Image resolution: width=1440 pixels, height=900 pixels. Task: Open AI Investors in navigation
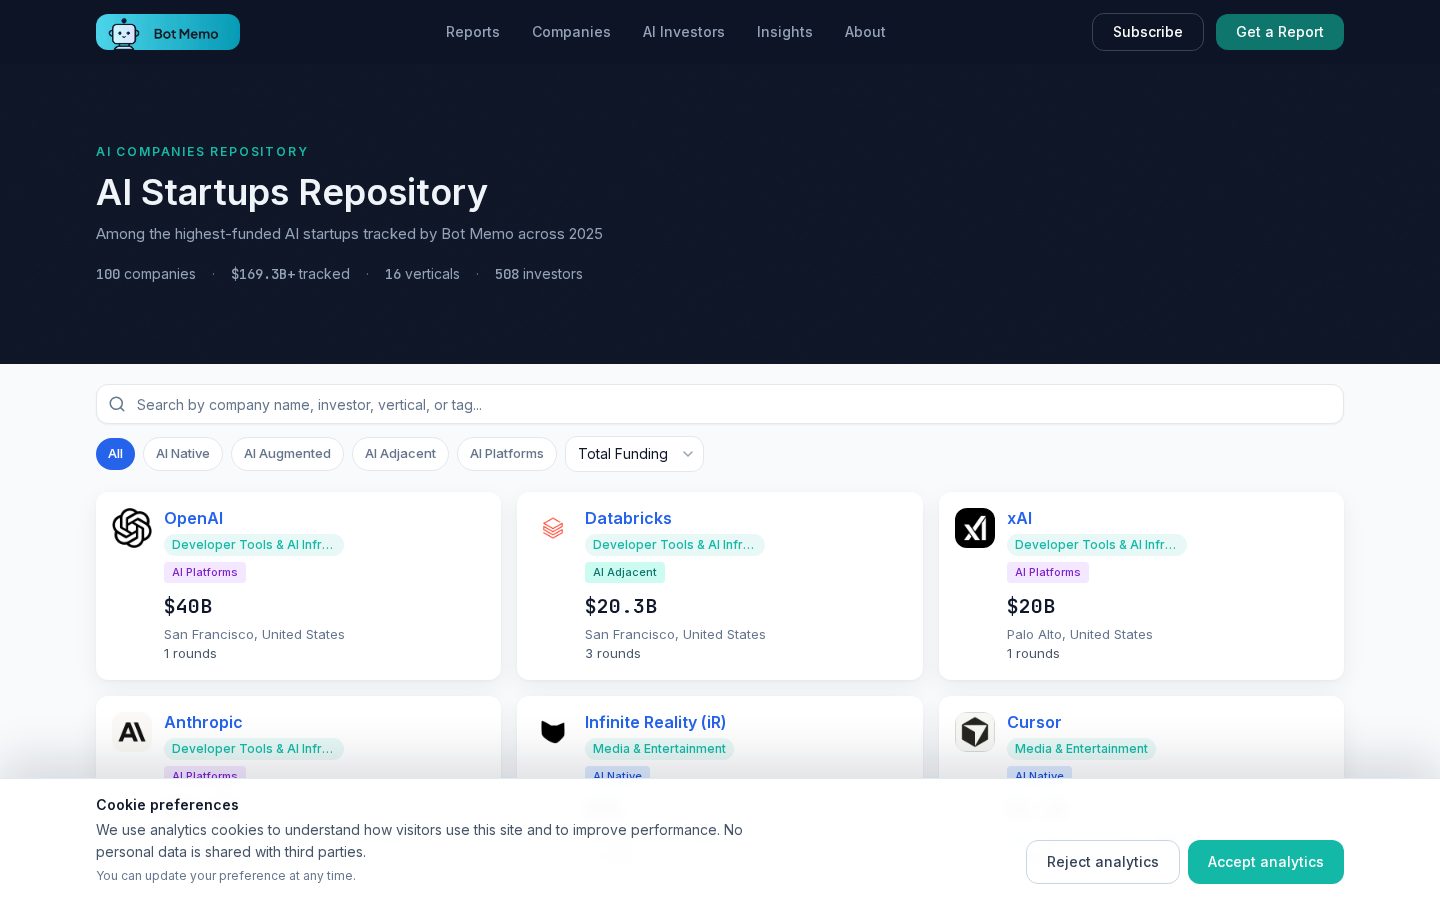[684, 32]
